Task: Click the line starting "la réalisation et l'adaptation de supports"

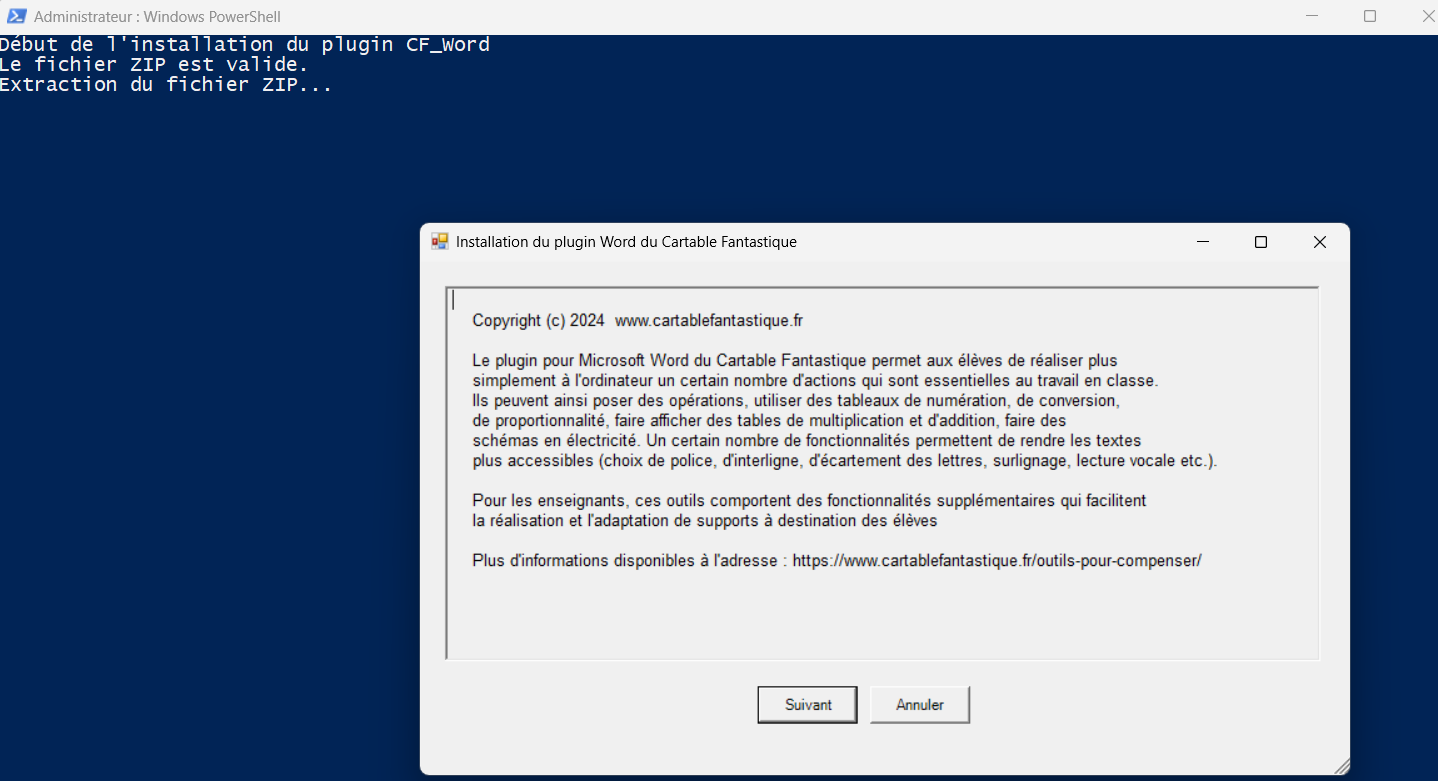Action: (705, 521)
